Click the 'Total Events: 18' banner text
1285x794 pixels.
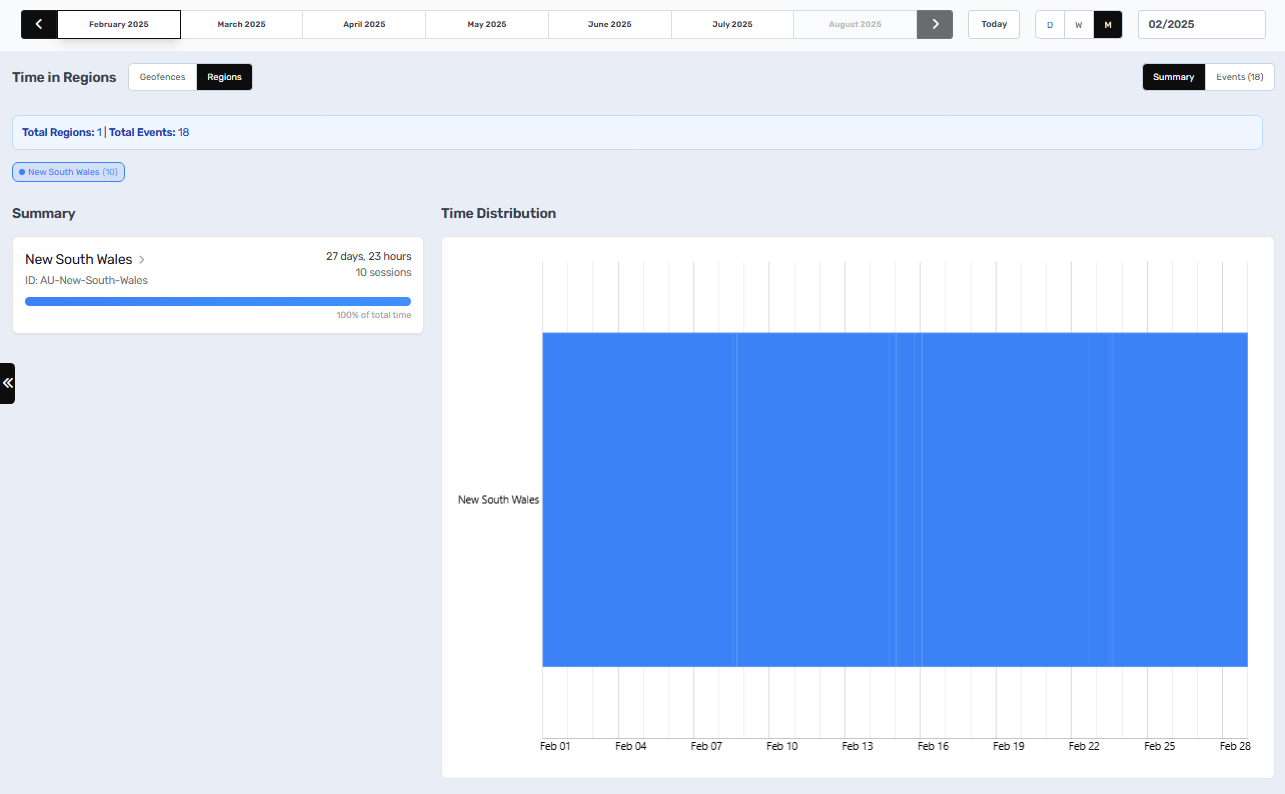click(149, 132)
